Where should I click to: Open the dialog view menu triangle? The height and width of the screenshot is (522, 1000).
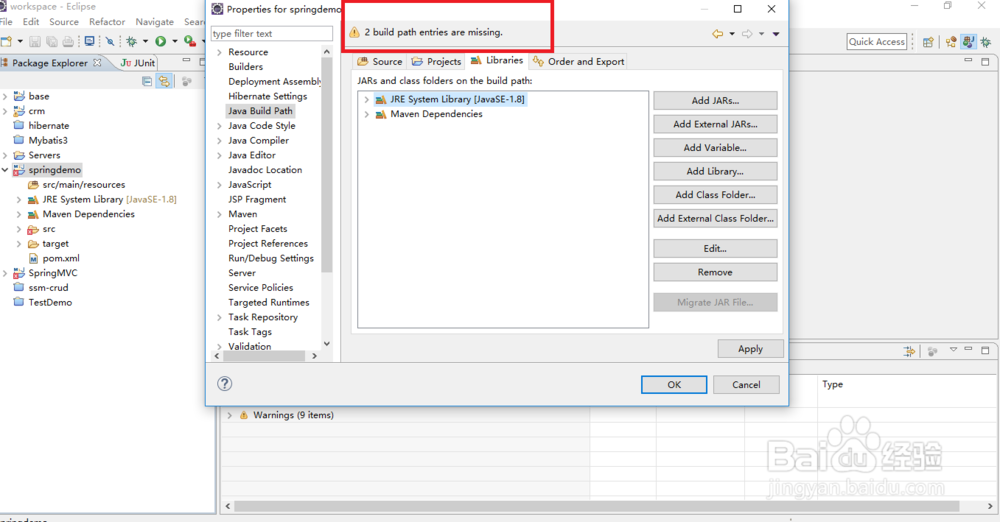776,34
